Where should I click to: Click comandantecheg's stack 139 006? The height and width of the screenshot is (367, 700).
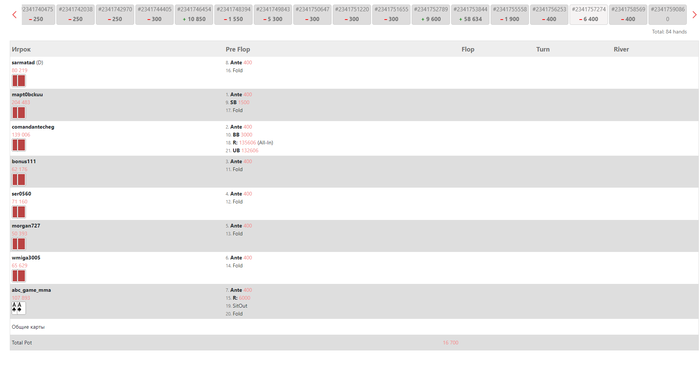21,135
